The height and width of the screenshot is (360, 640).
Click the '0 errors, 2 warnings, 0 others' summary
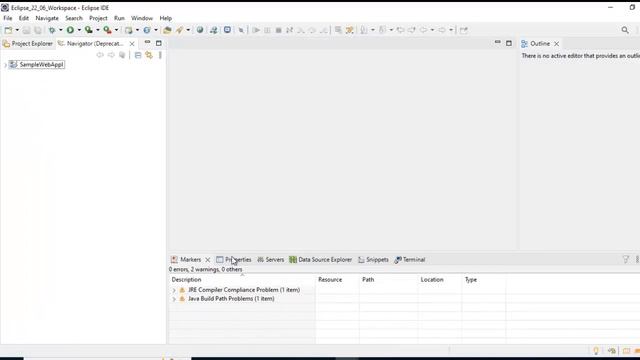click(205, 269)
